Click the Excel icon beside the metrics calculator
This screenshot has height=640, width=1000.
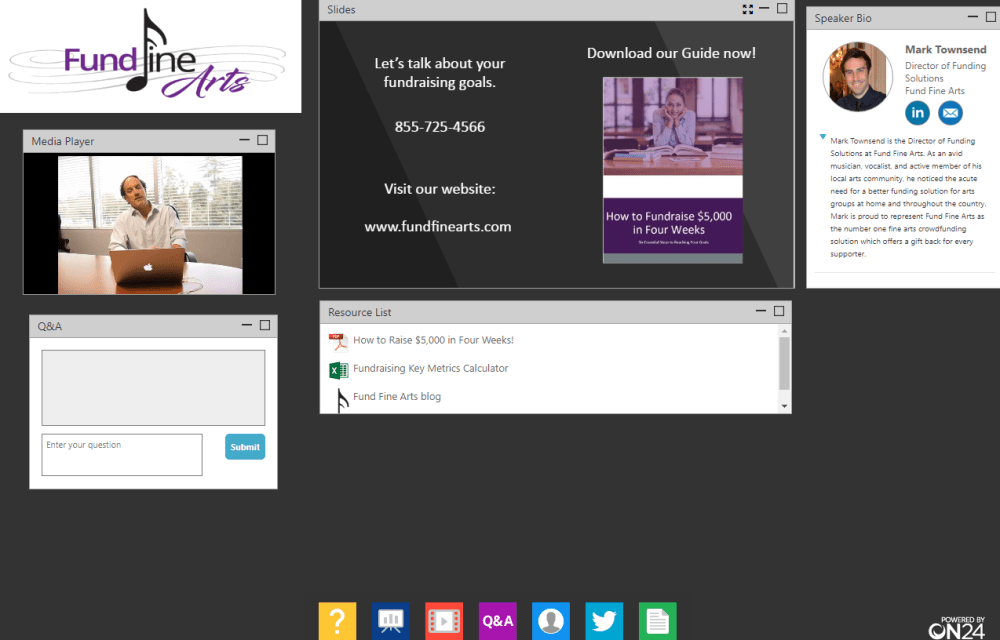coord(337,368)
